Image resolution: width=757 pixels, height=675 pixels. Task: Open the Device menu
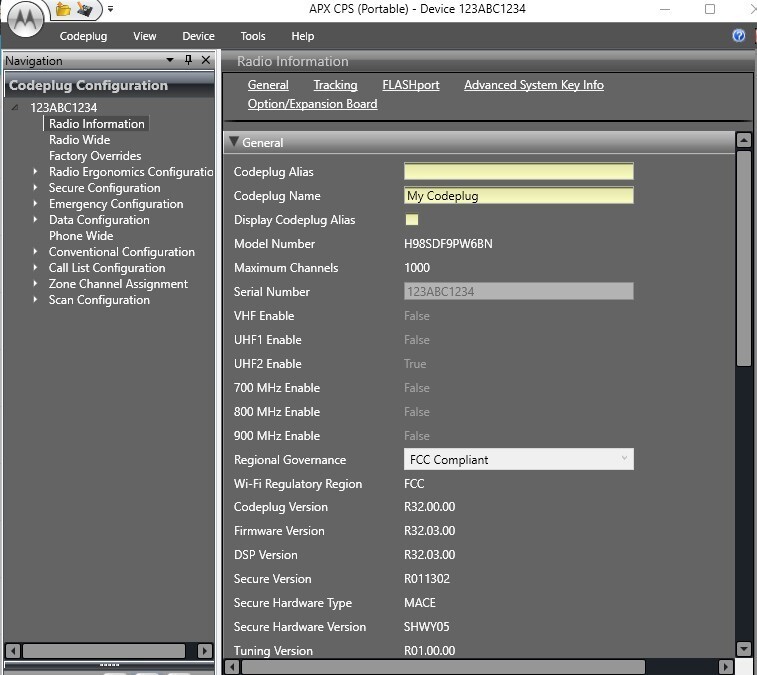tap(198, 36)
